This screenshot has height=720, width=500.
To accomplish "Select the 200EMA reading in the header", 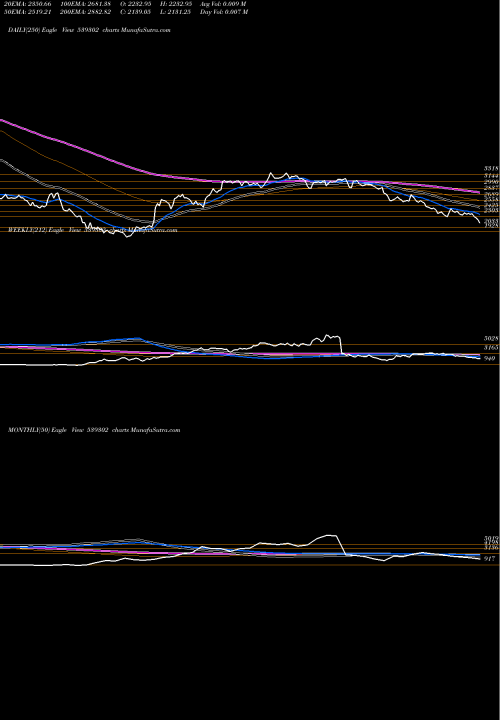I will point(85,12).
